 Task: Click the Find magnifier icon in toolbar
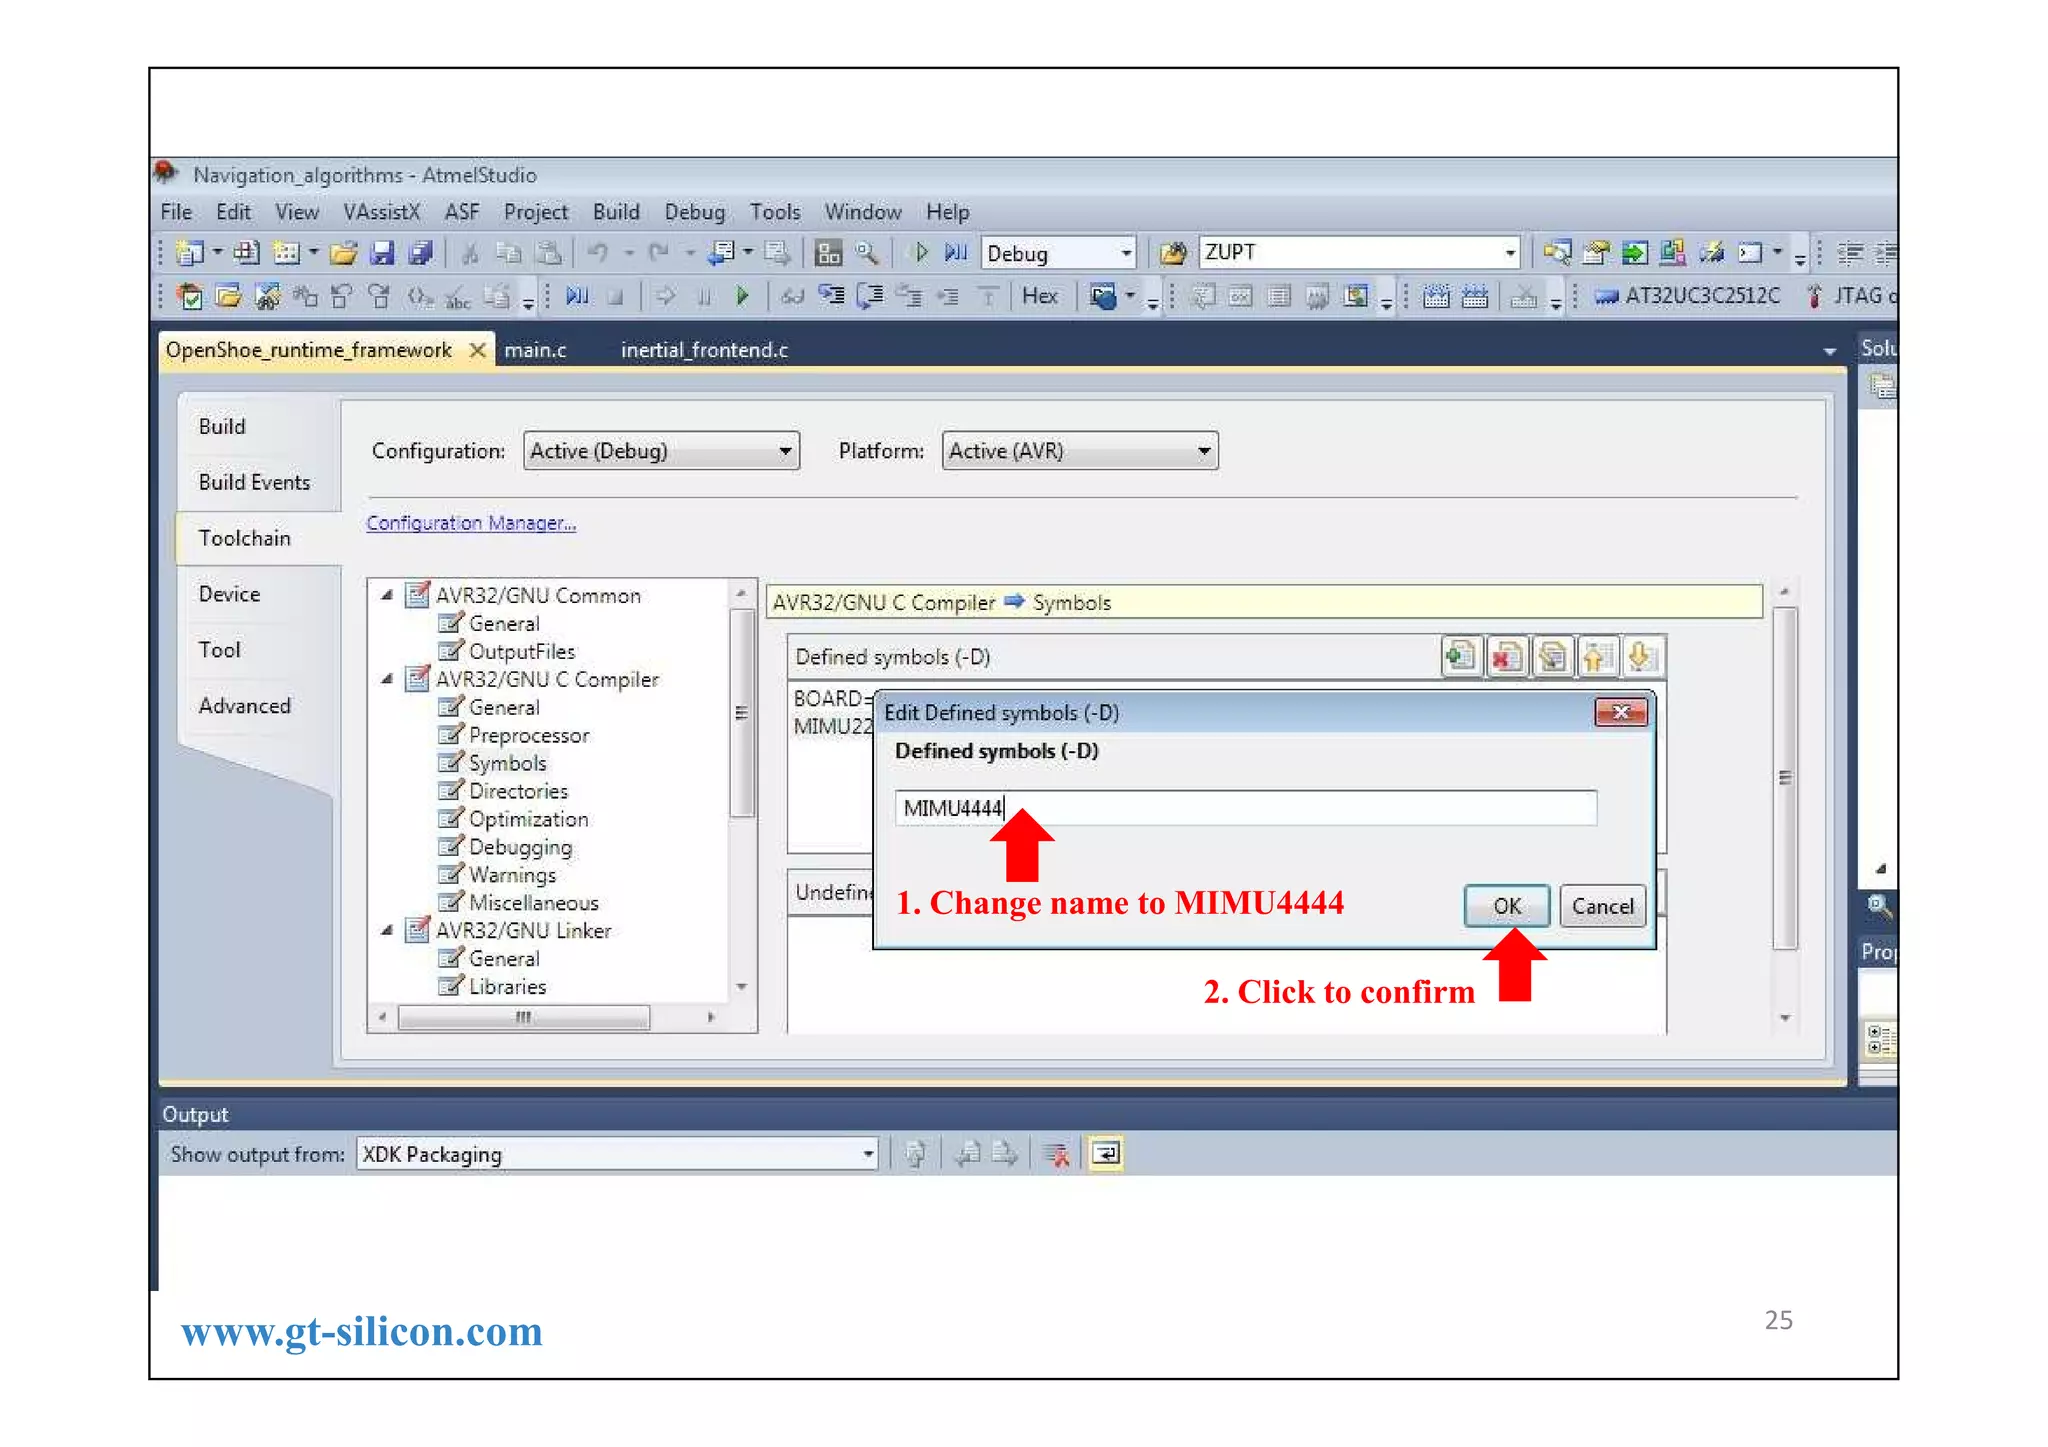point(866,253)
